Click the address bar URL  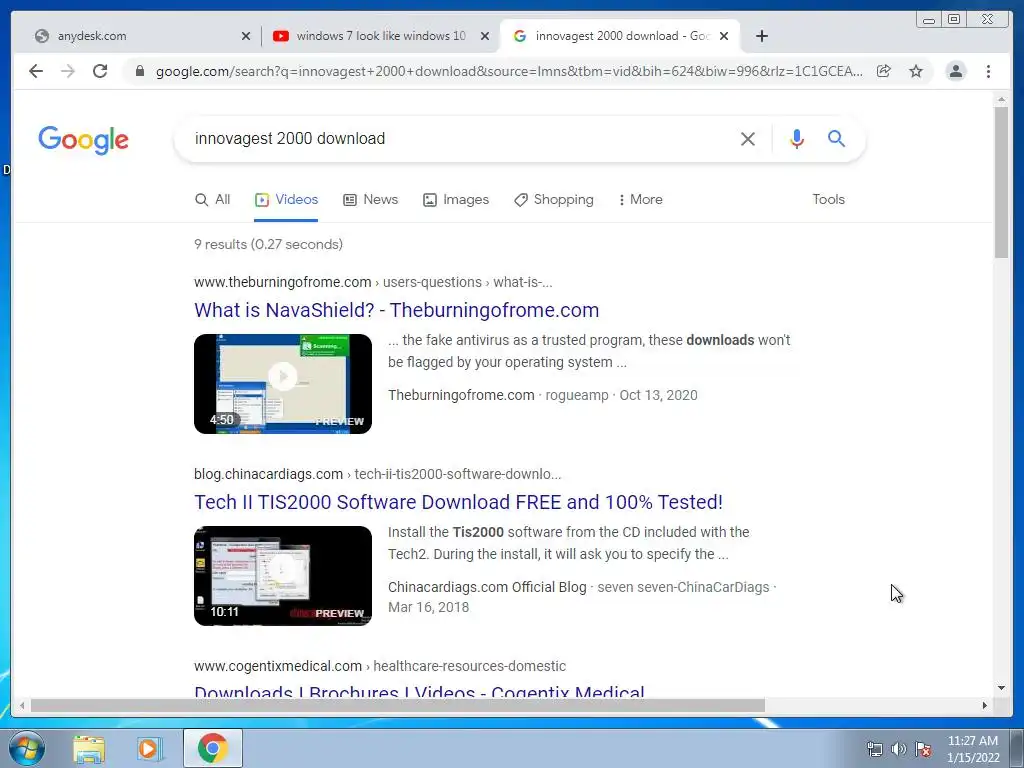509,71
